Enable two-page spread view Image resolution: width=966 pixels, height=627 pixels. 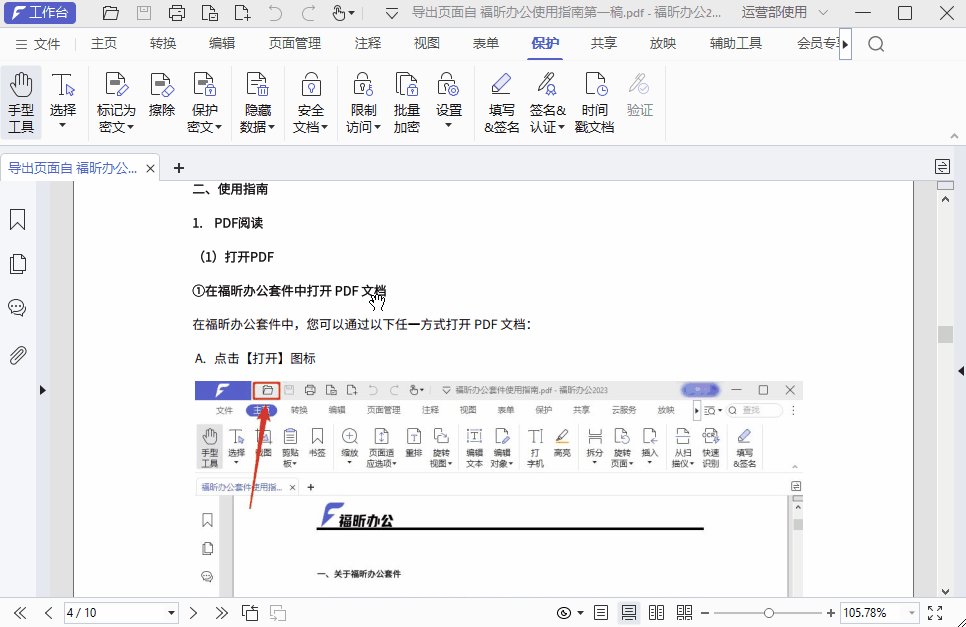656,612
